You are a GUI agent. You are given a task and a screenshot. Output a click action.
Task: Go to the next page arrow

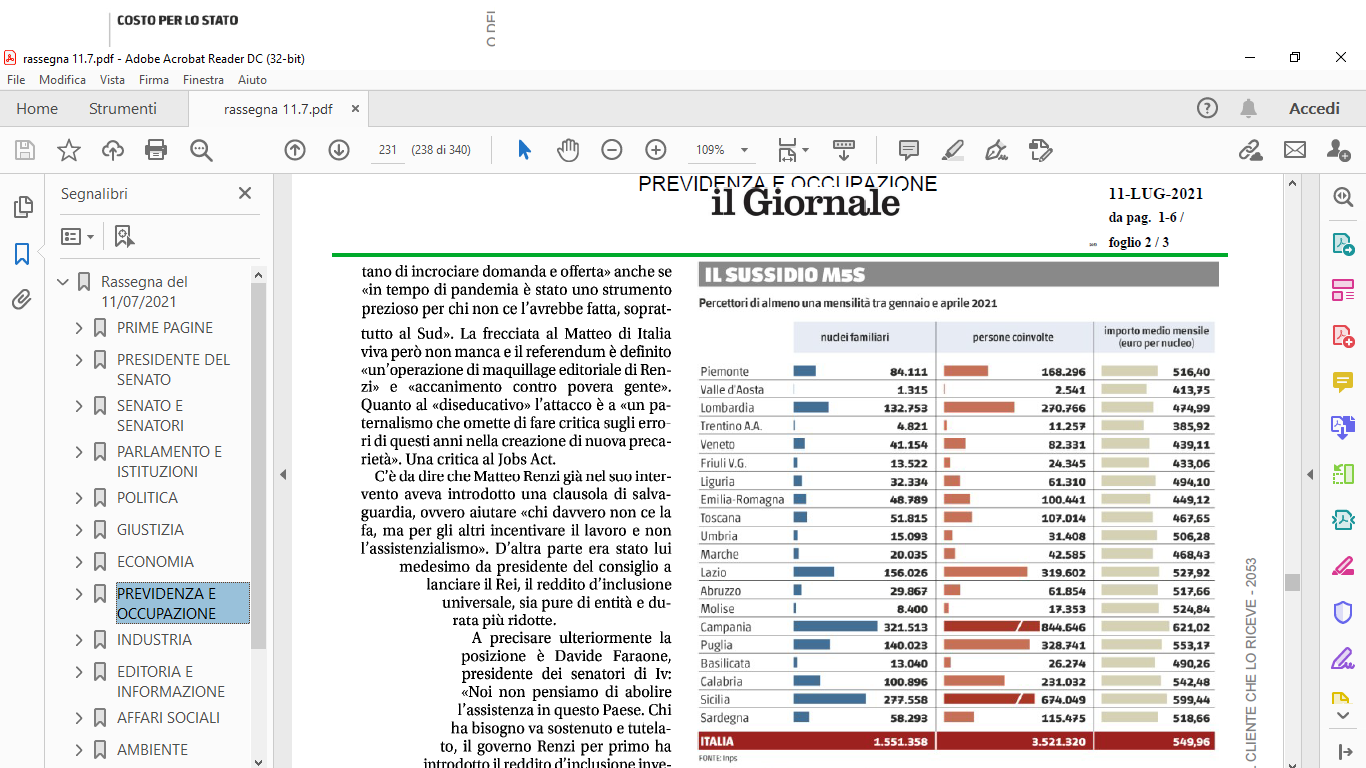click(x=339, y=150)
